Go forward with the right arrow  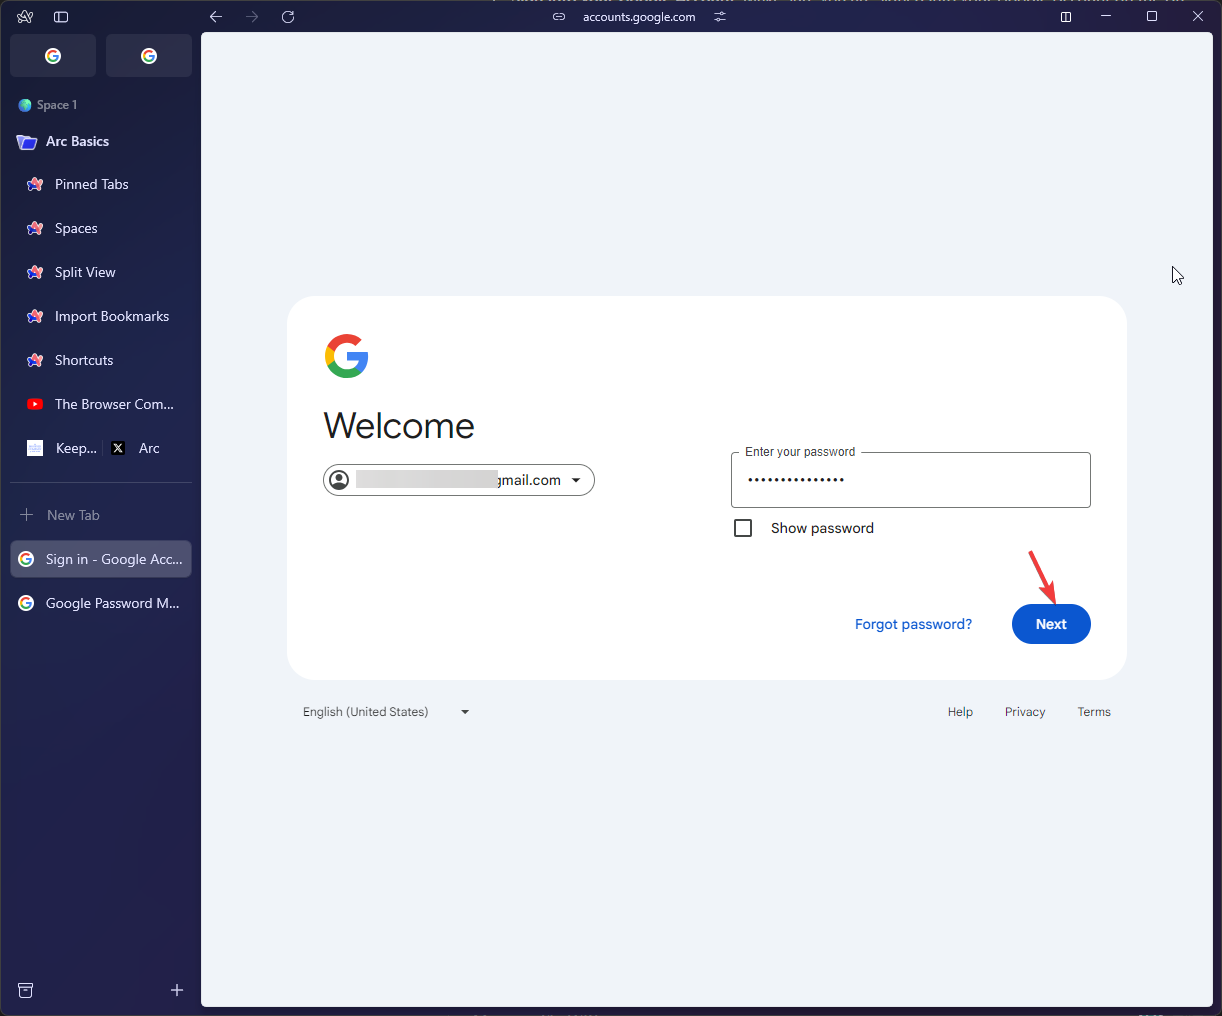(x=252, y=17)
